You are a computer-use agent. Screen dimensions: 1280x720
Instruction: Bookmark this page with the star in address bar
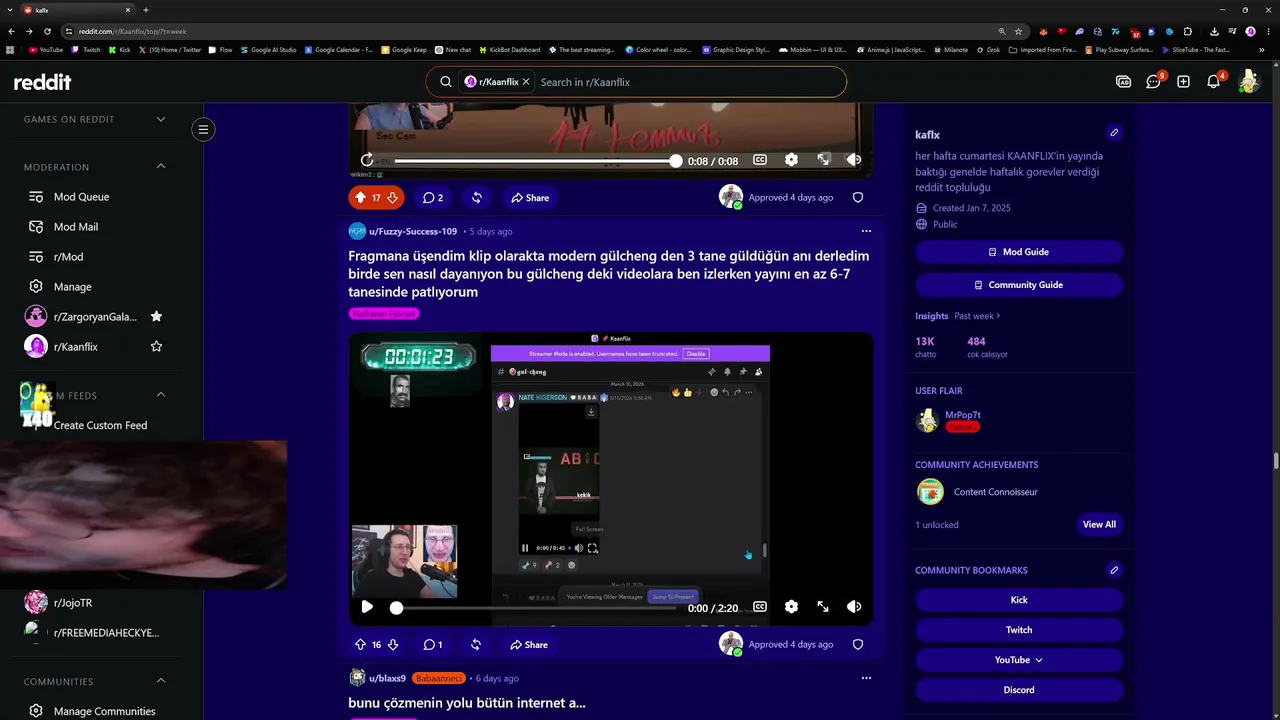[1018, 31]
